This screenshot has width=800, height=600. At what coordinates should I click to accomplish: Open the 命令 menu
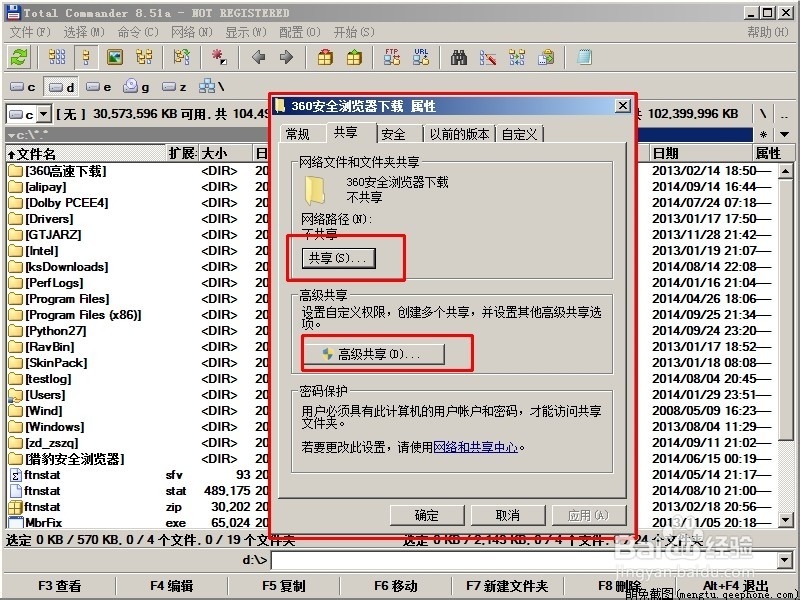tap(138, 32)
